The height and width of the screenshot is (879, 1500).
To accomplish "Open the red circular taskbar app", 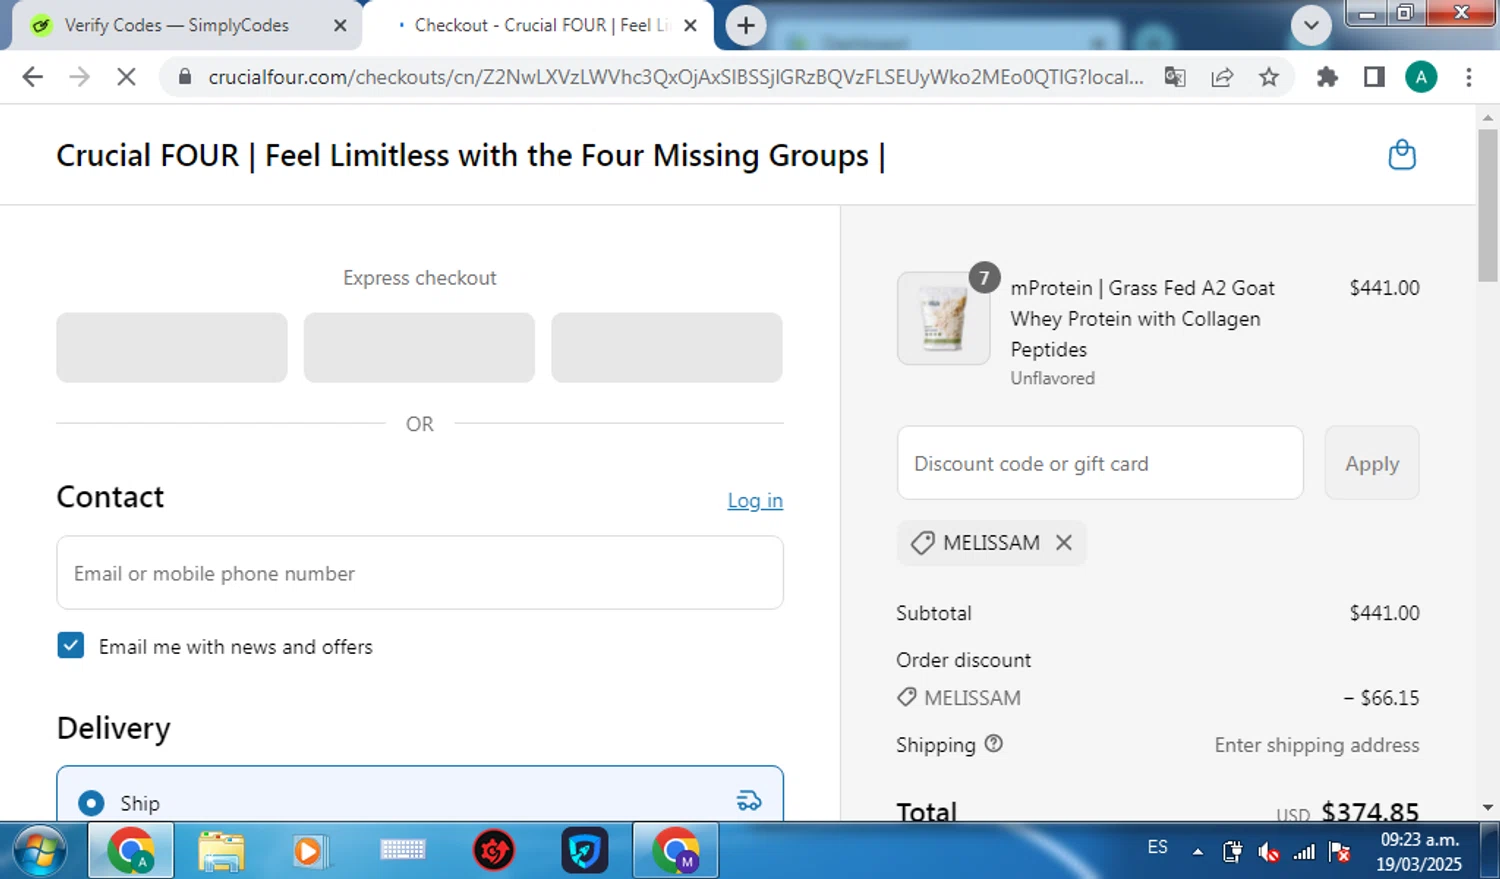I will click(493, 851).
